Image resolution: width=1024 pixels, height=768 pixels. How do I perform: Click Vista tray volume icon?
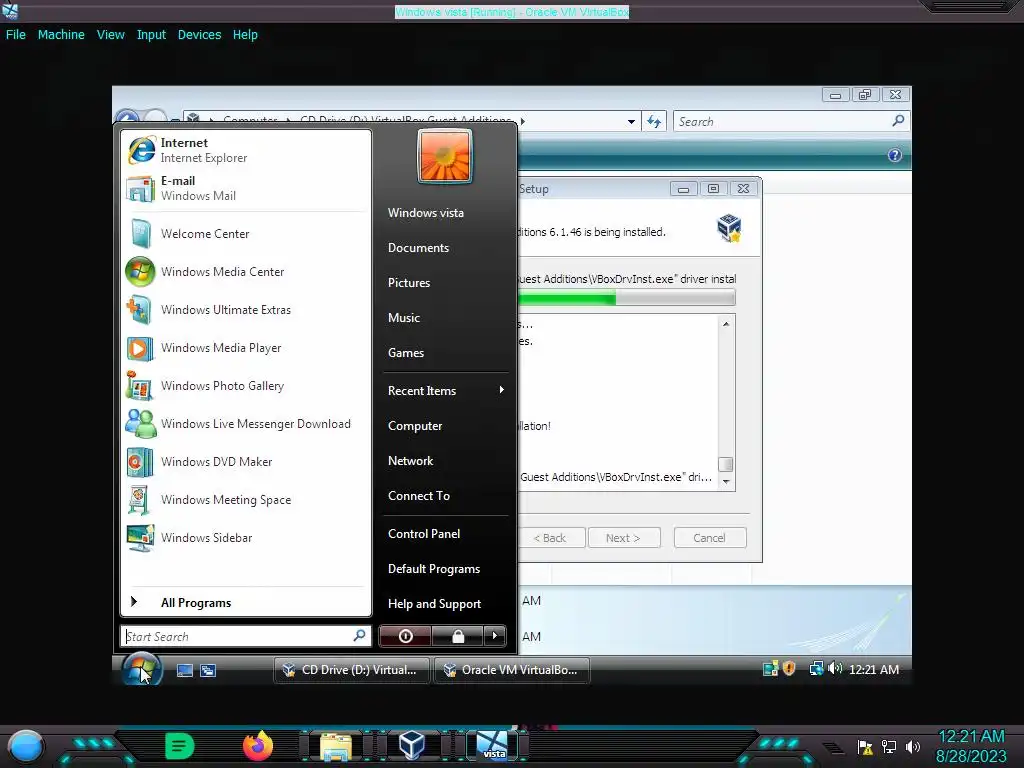point(835,669)
